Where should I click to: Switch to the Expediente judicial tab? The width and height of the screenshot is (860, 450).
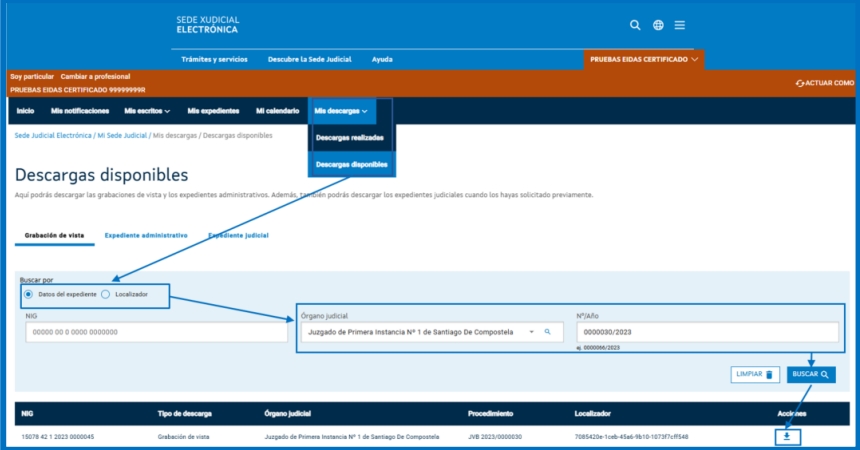pos(238,235)
